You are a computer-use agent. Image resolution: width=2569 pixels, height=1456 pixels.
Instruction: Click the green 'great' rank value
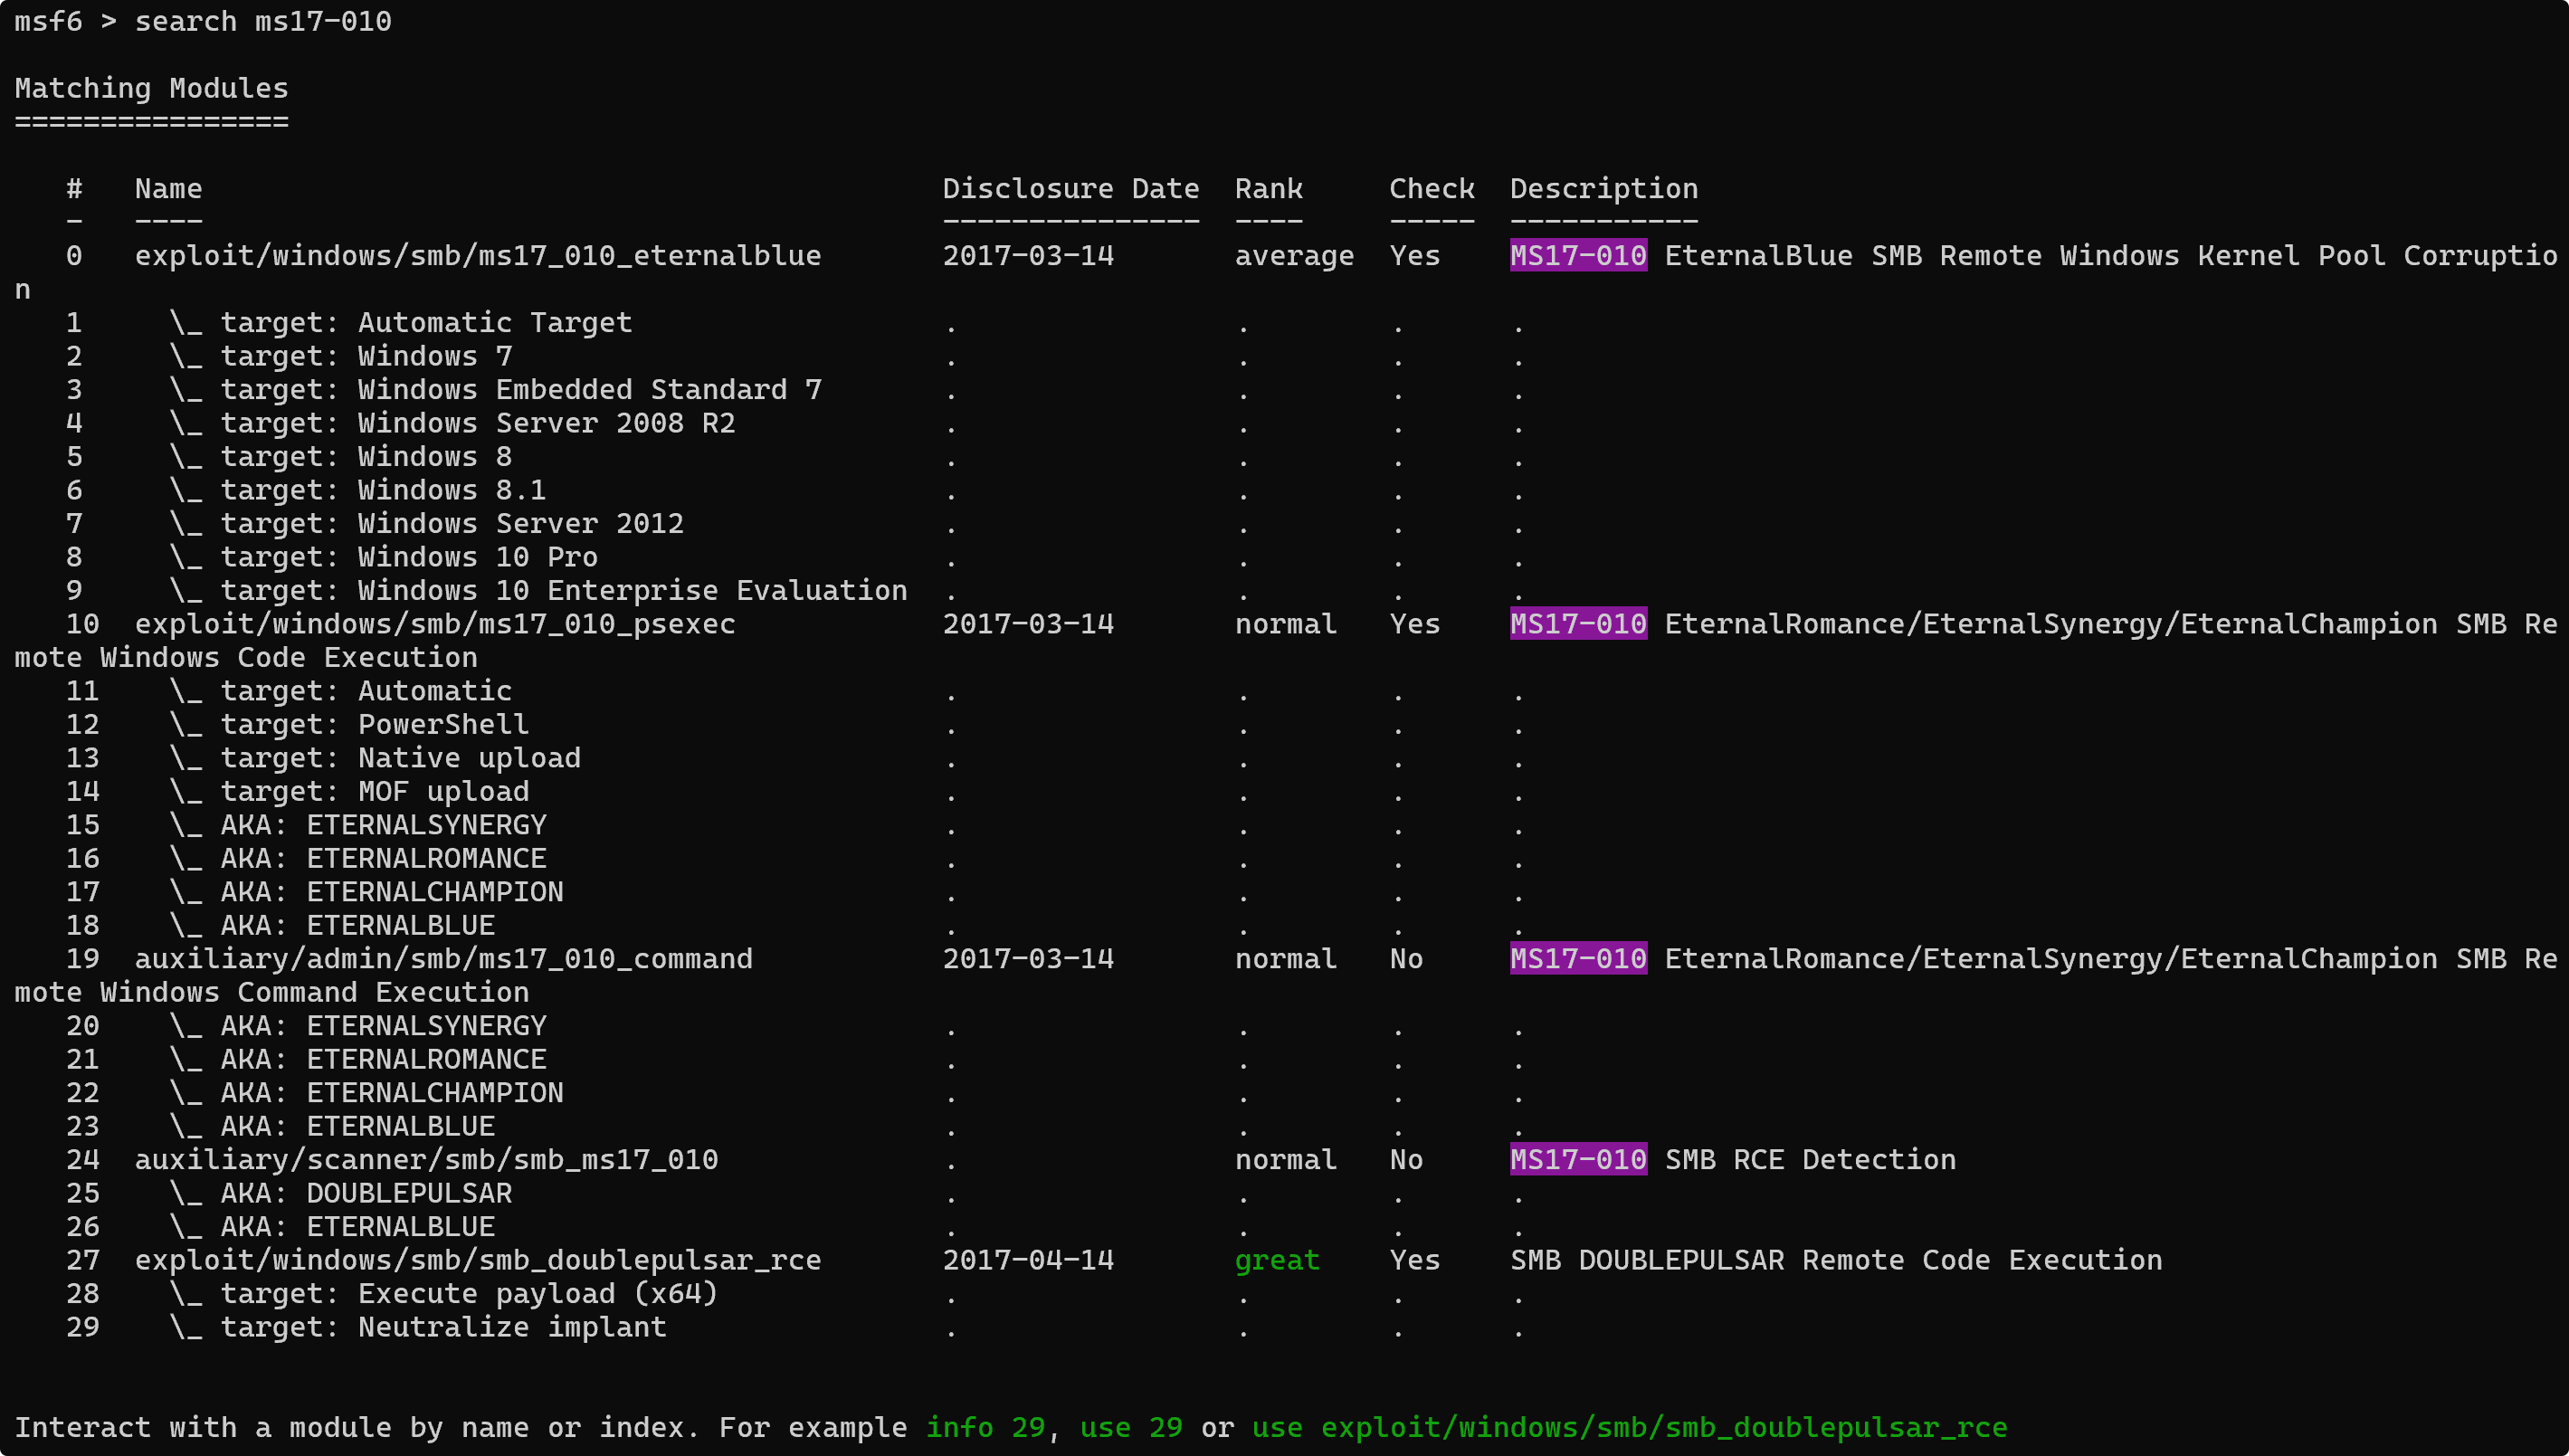(1276, 1260)
